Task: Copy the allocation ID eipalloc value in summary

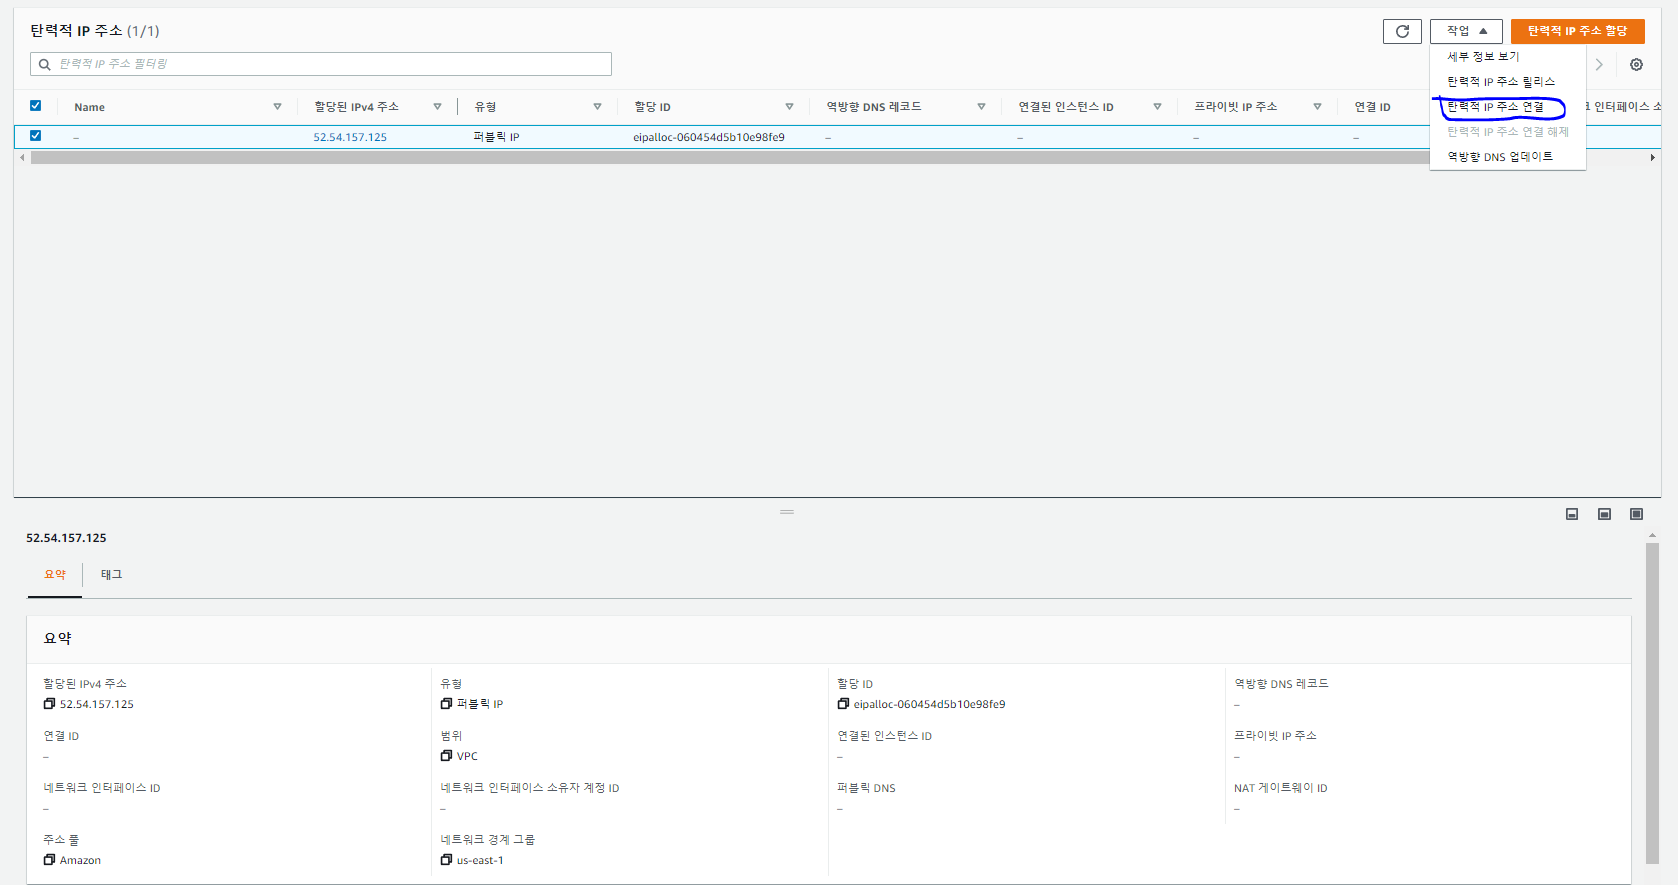Action: click(x=843, y=704)
